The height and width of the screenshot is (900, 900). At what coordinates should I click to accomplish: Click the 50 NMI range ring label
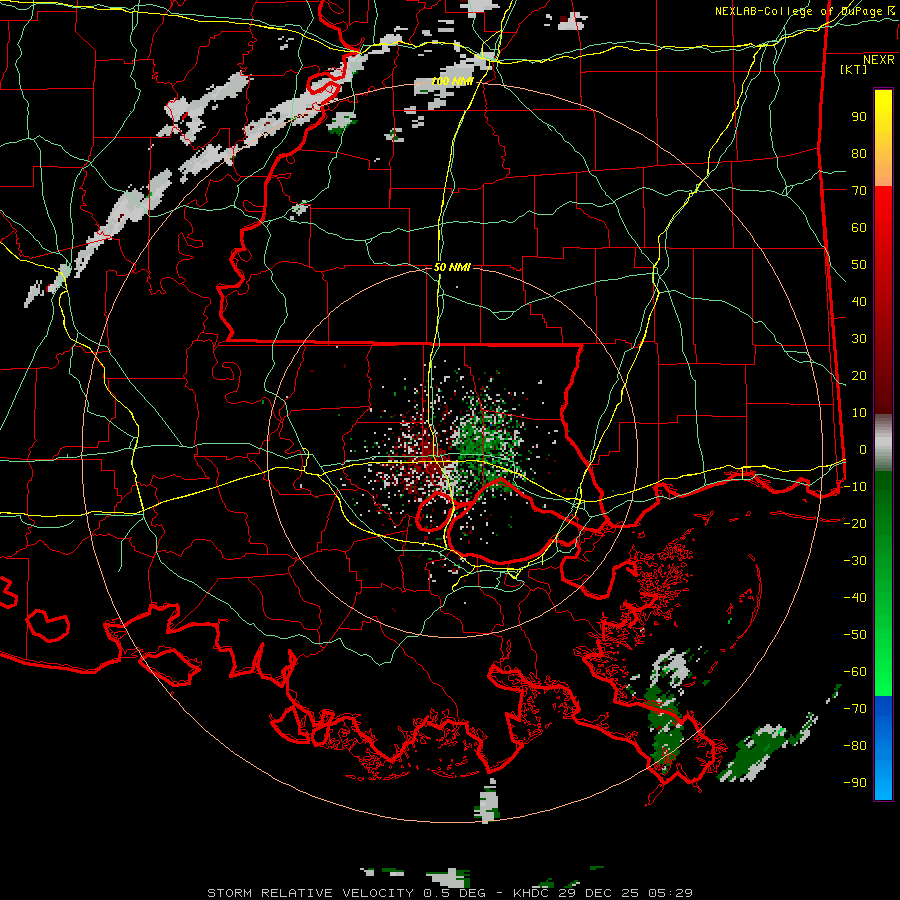[x=452, y=267]
